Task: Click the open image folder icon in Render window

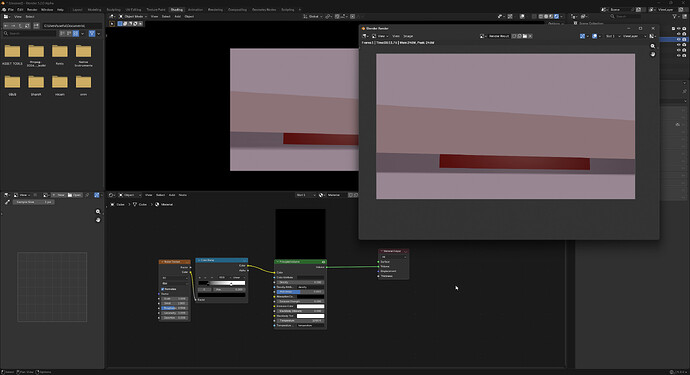Action: click(x=525, y=36)
